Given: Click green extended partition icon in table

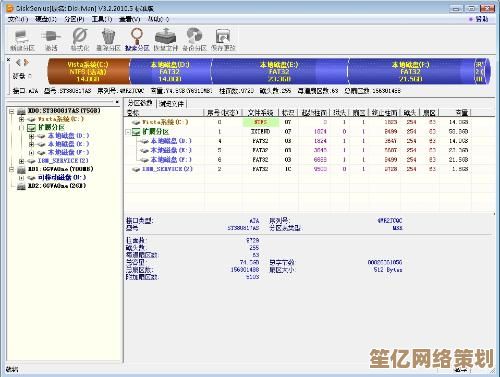Looking at the screenshot, I should (x=136, y=132).
